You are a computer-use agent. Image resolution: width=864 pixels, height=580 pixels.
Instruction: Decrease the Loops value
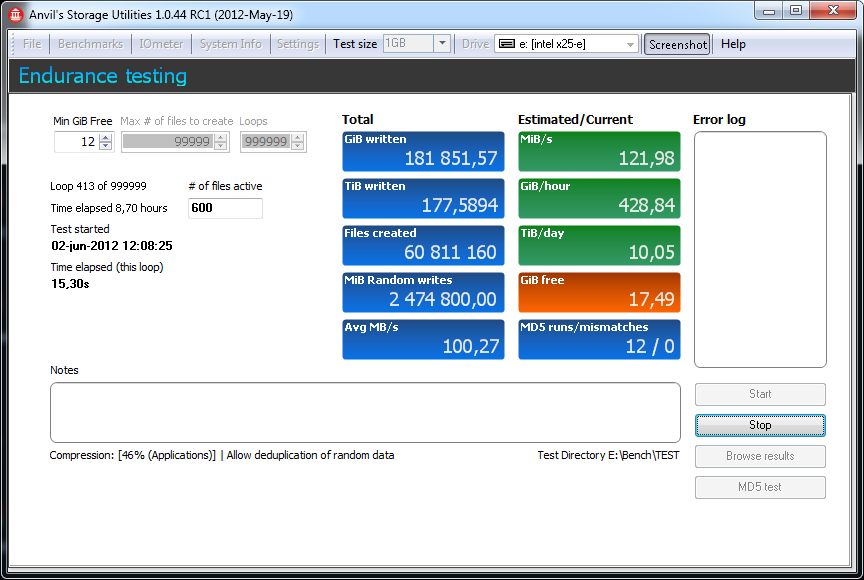click(x=298, y=146)
